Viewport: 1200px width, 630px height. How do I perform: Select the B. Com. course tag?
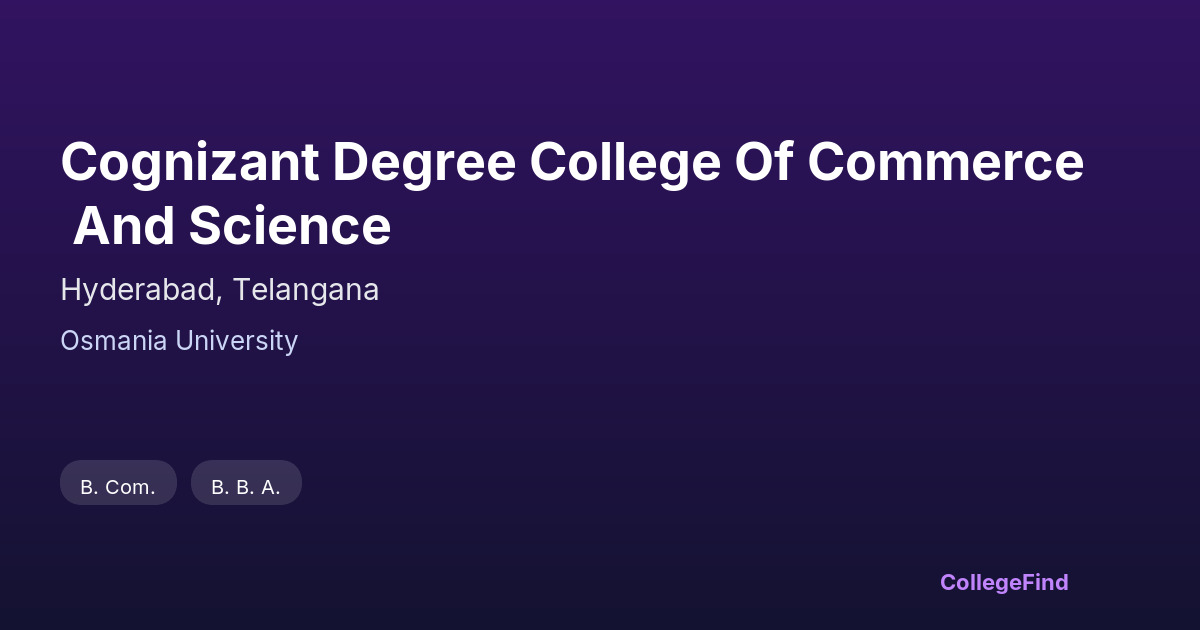point(118,487)
